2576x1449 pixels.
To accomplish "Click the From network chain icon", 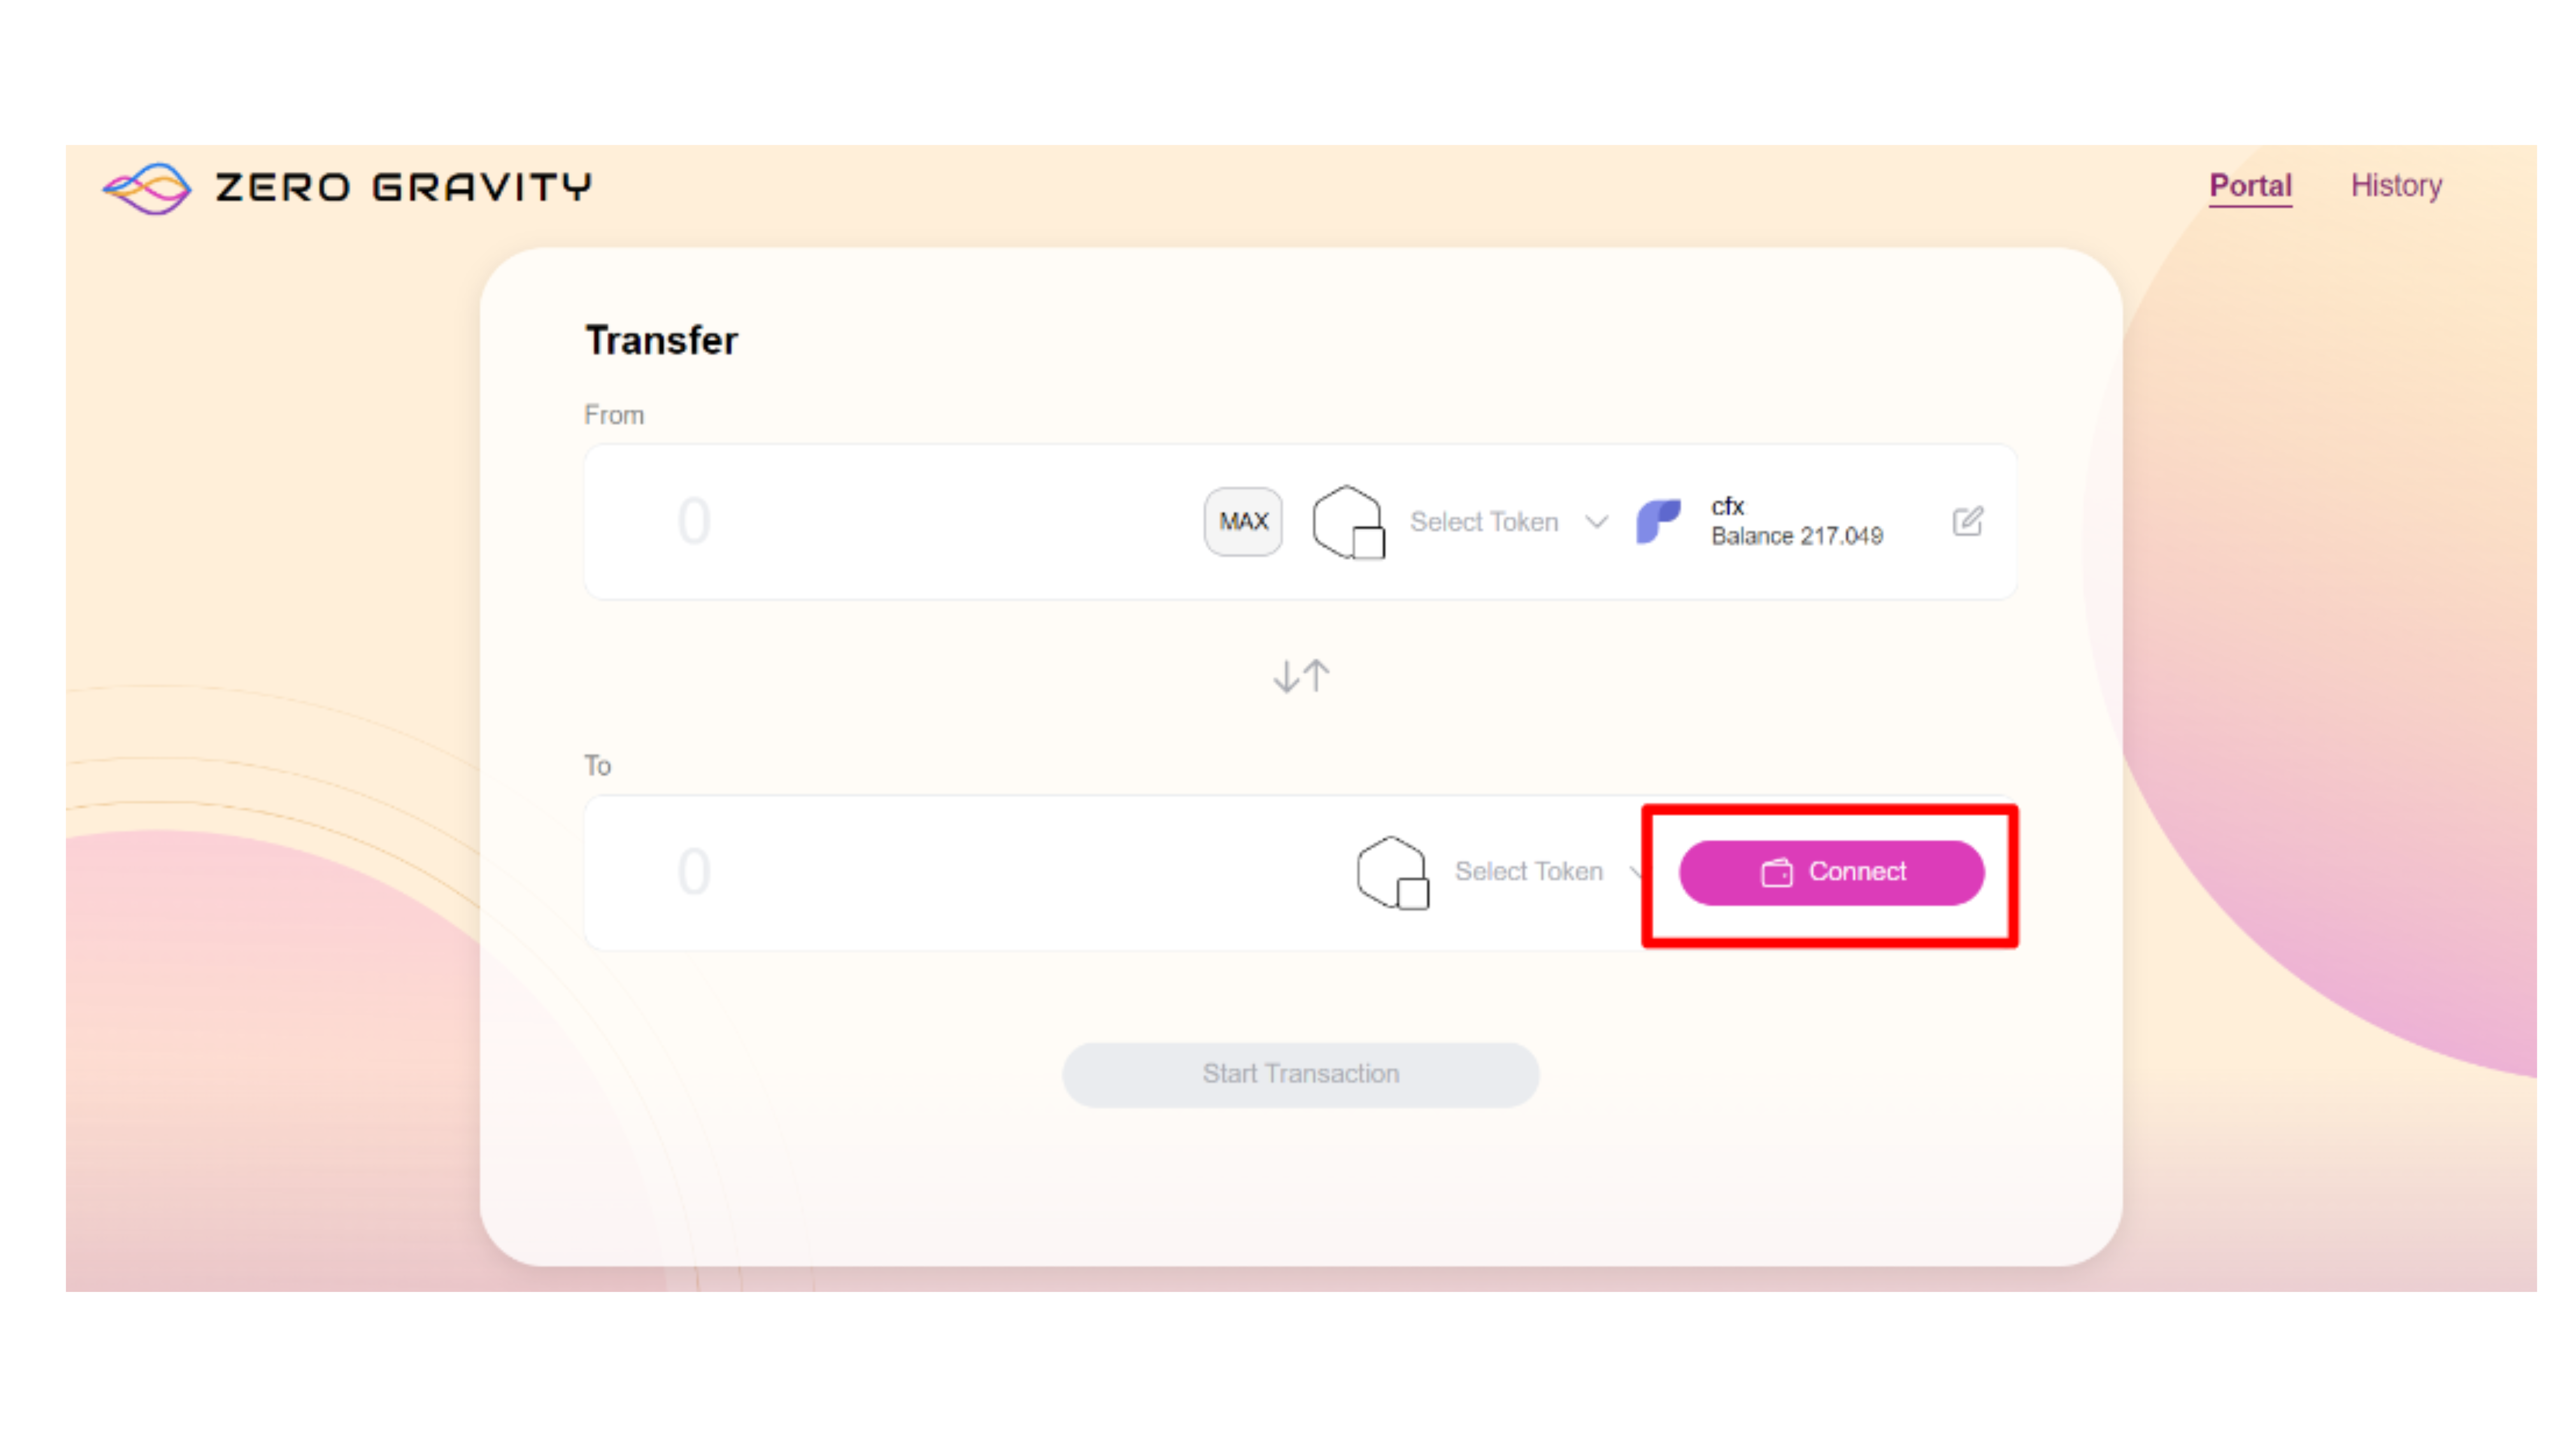I will click(1348, 520).
